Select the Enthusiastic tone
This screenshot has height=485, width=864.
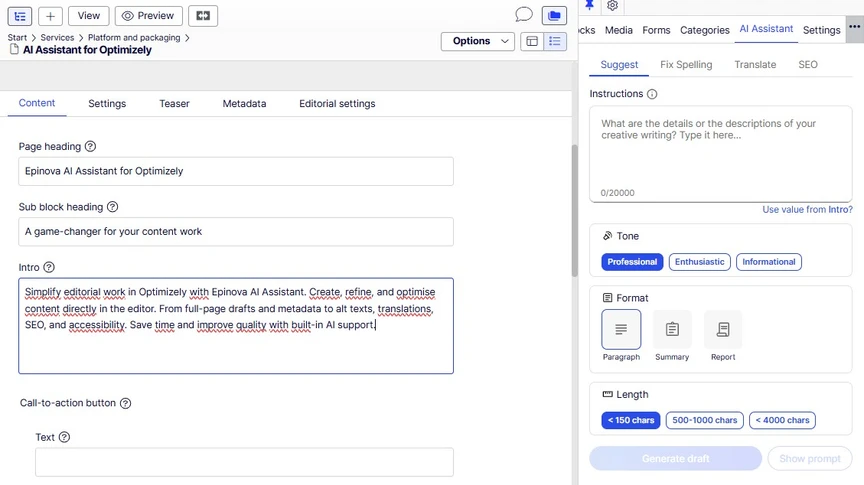pos(700,262)
